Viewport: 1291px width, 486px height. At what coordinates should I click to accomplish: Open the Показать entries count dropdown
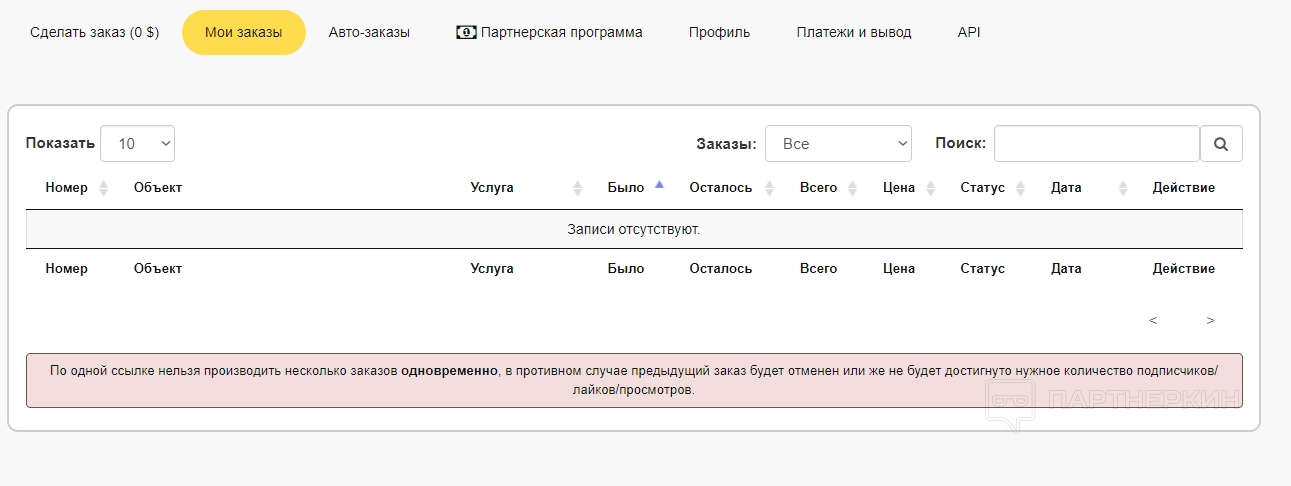pos(138,144)
